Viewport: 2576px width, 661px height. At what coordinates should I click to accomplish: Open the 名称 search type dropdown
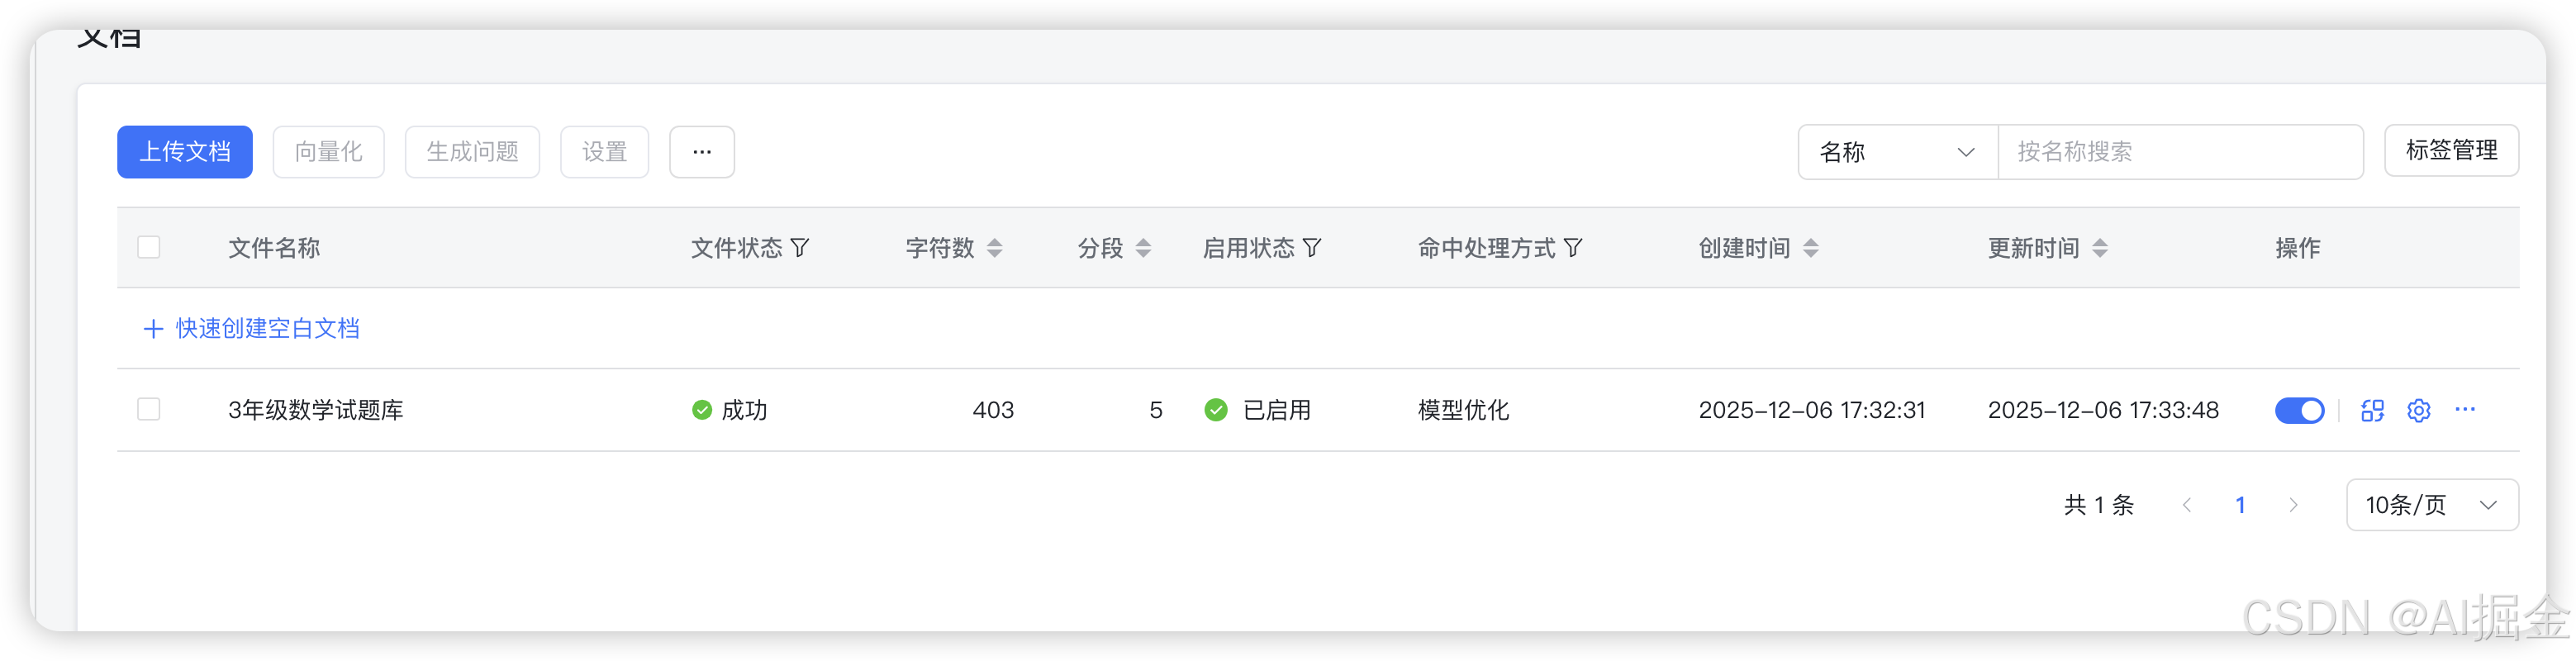[x=1897, y=151]
